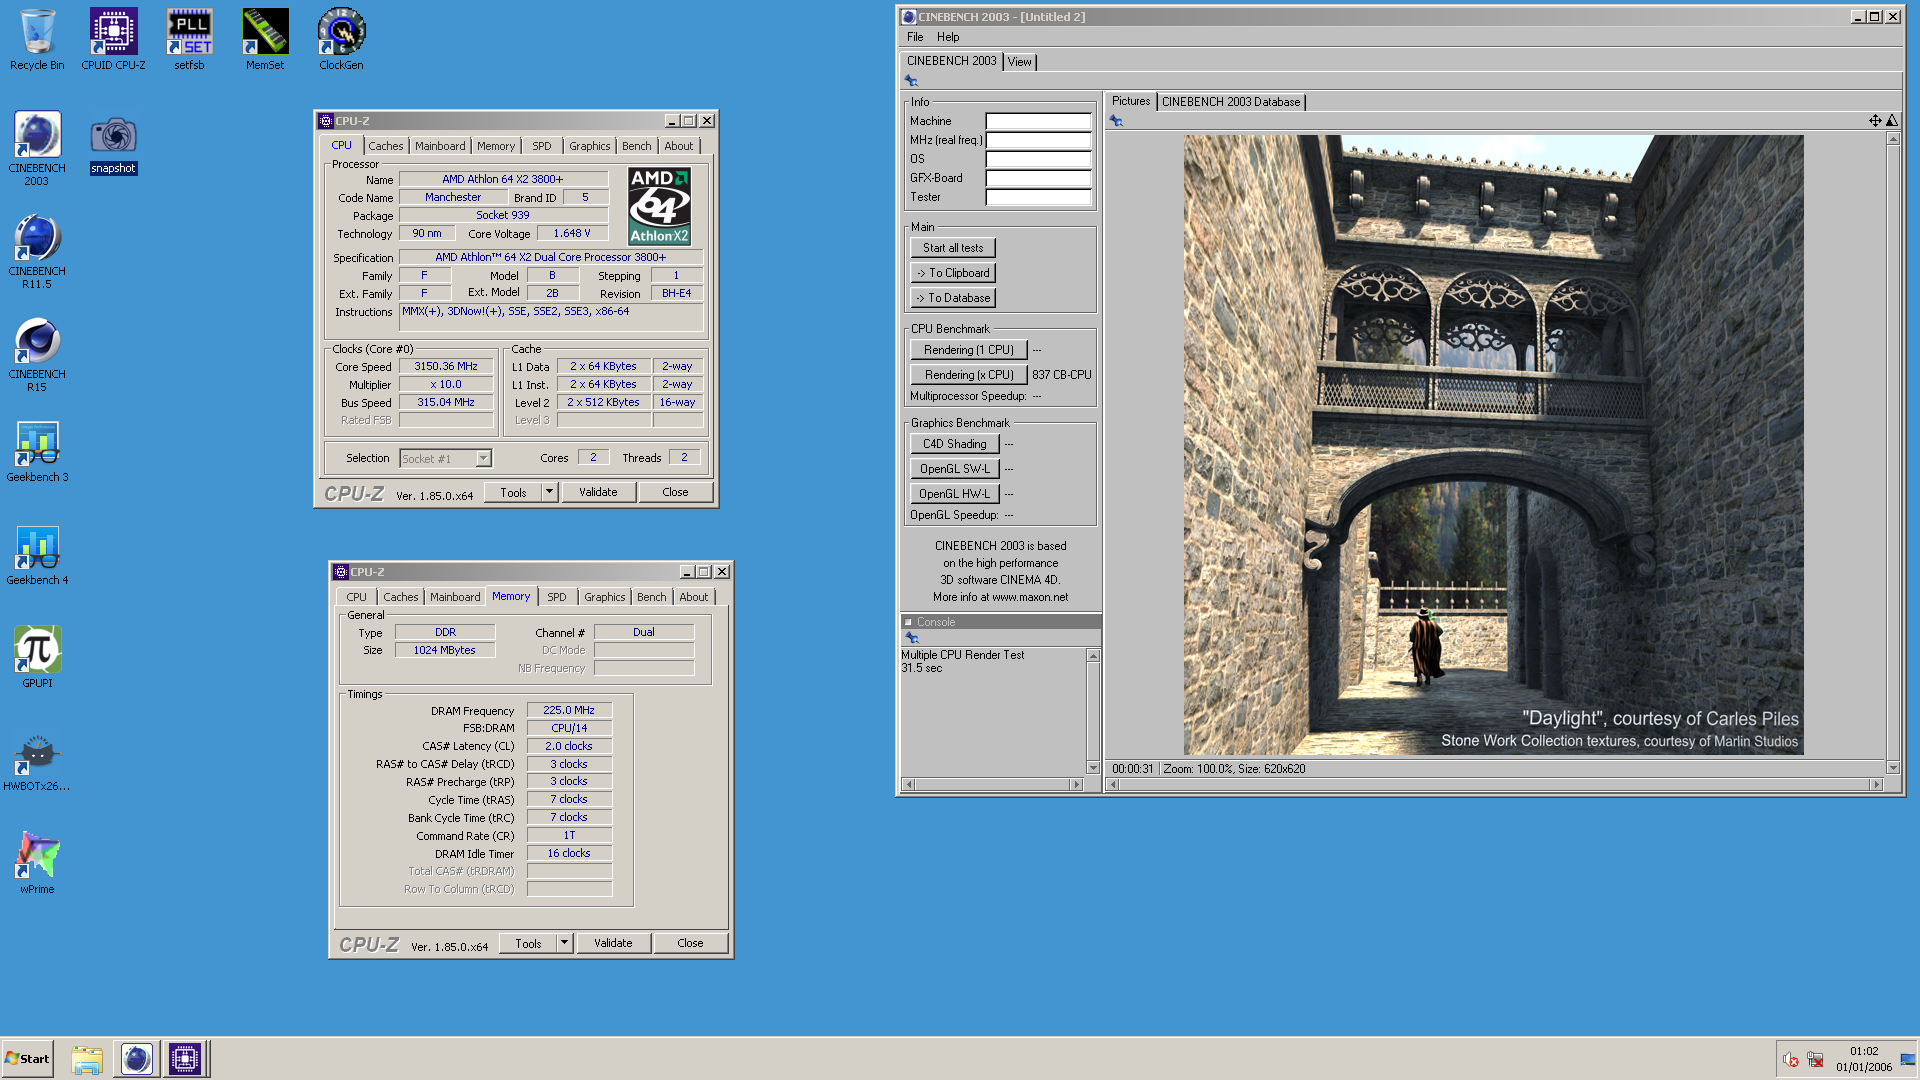Click the MHz (real freq.) input field
Image resolution: width=1920 pixels, height=1080 pixels.
pyautogui.click(x=1038, y=140)
